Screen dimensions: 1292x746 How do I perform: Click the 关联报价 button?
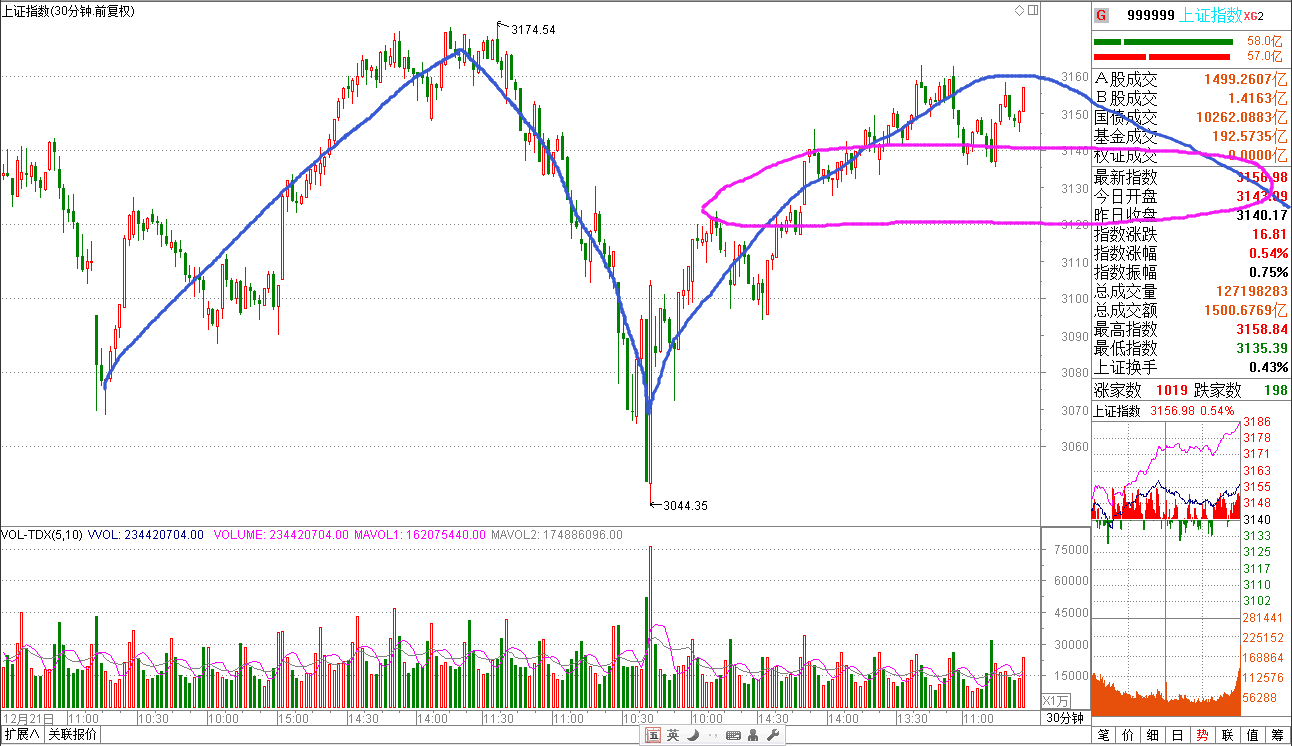point(72,735)
